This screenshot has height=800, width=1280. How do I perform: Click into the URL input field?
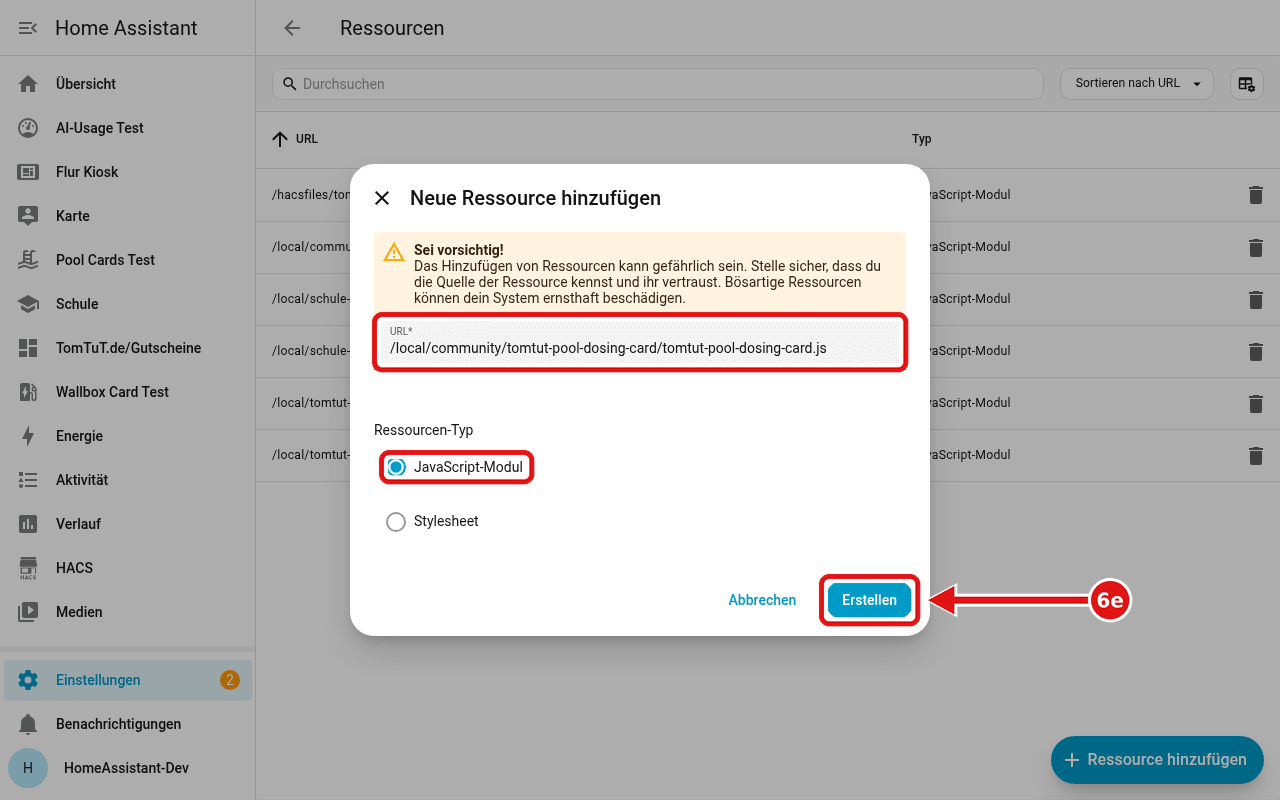pos(640,342)
